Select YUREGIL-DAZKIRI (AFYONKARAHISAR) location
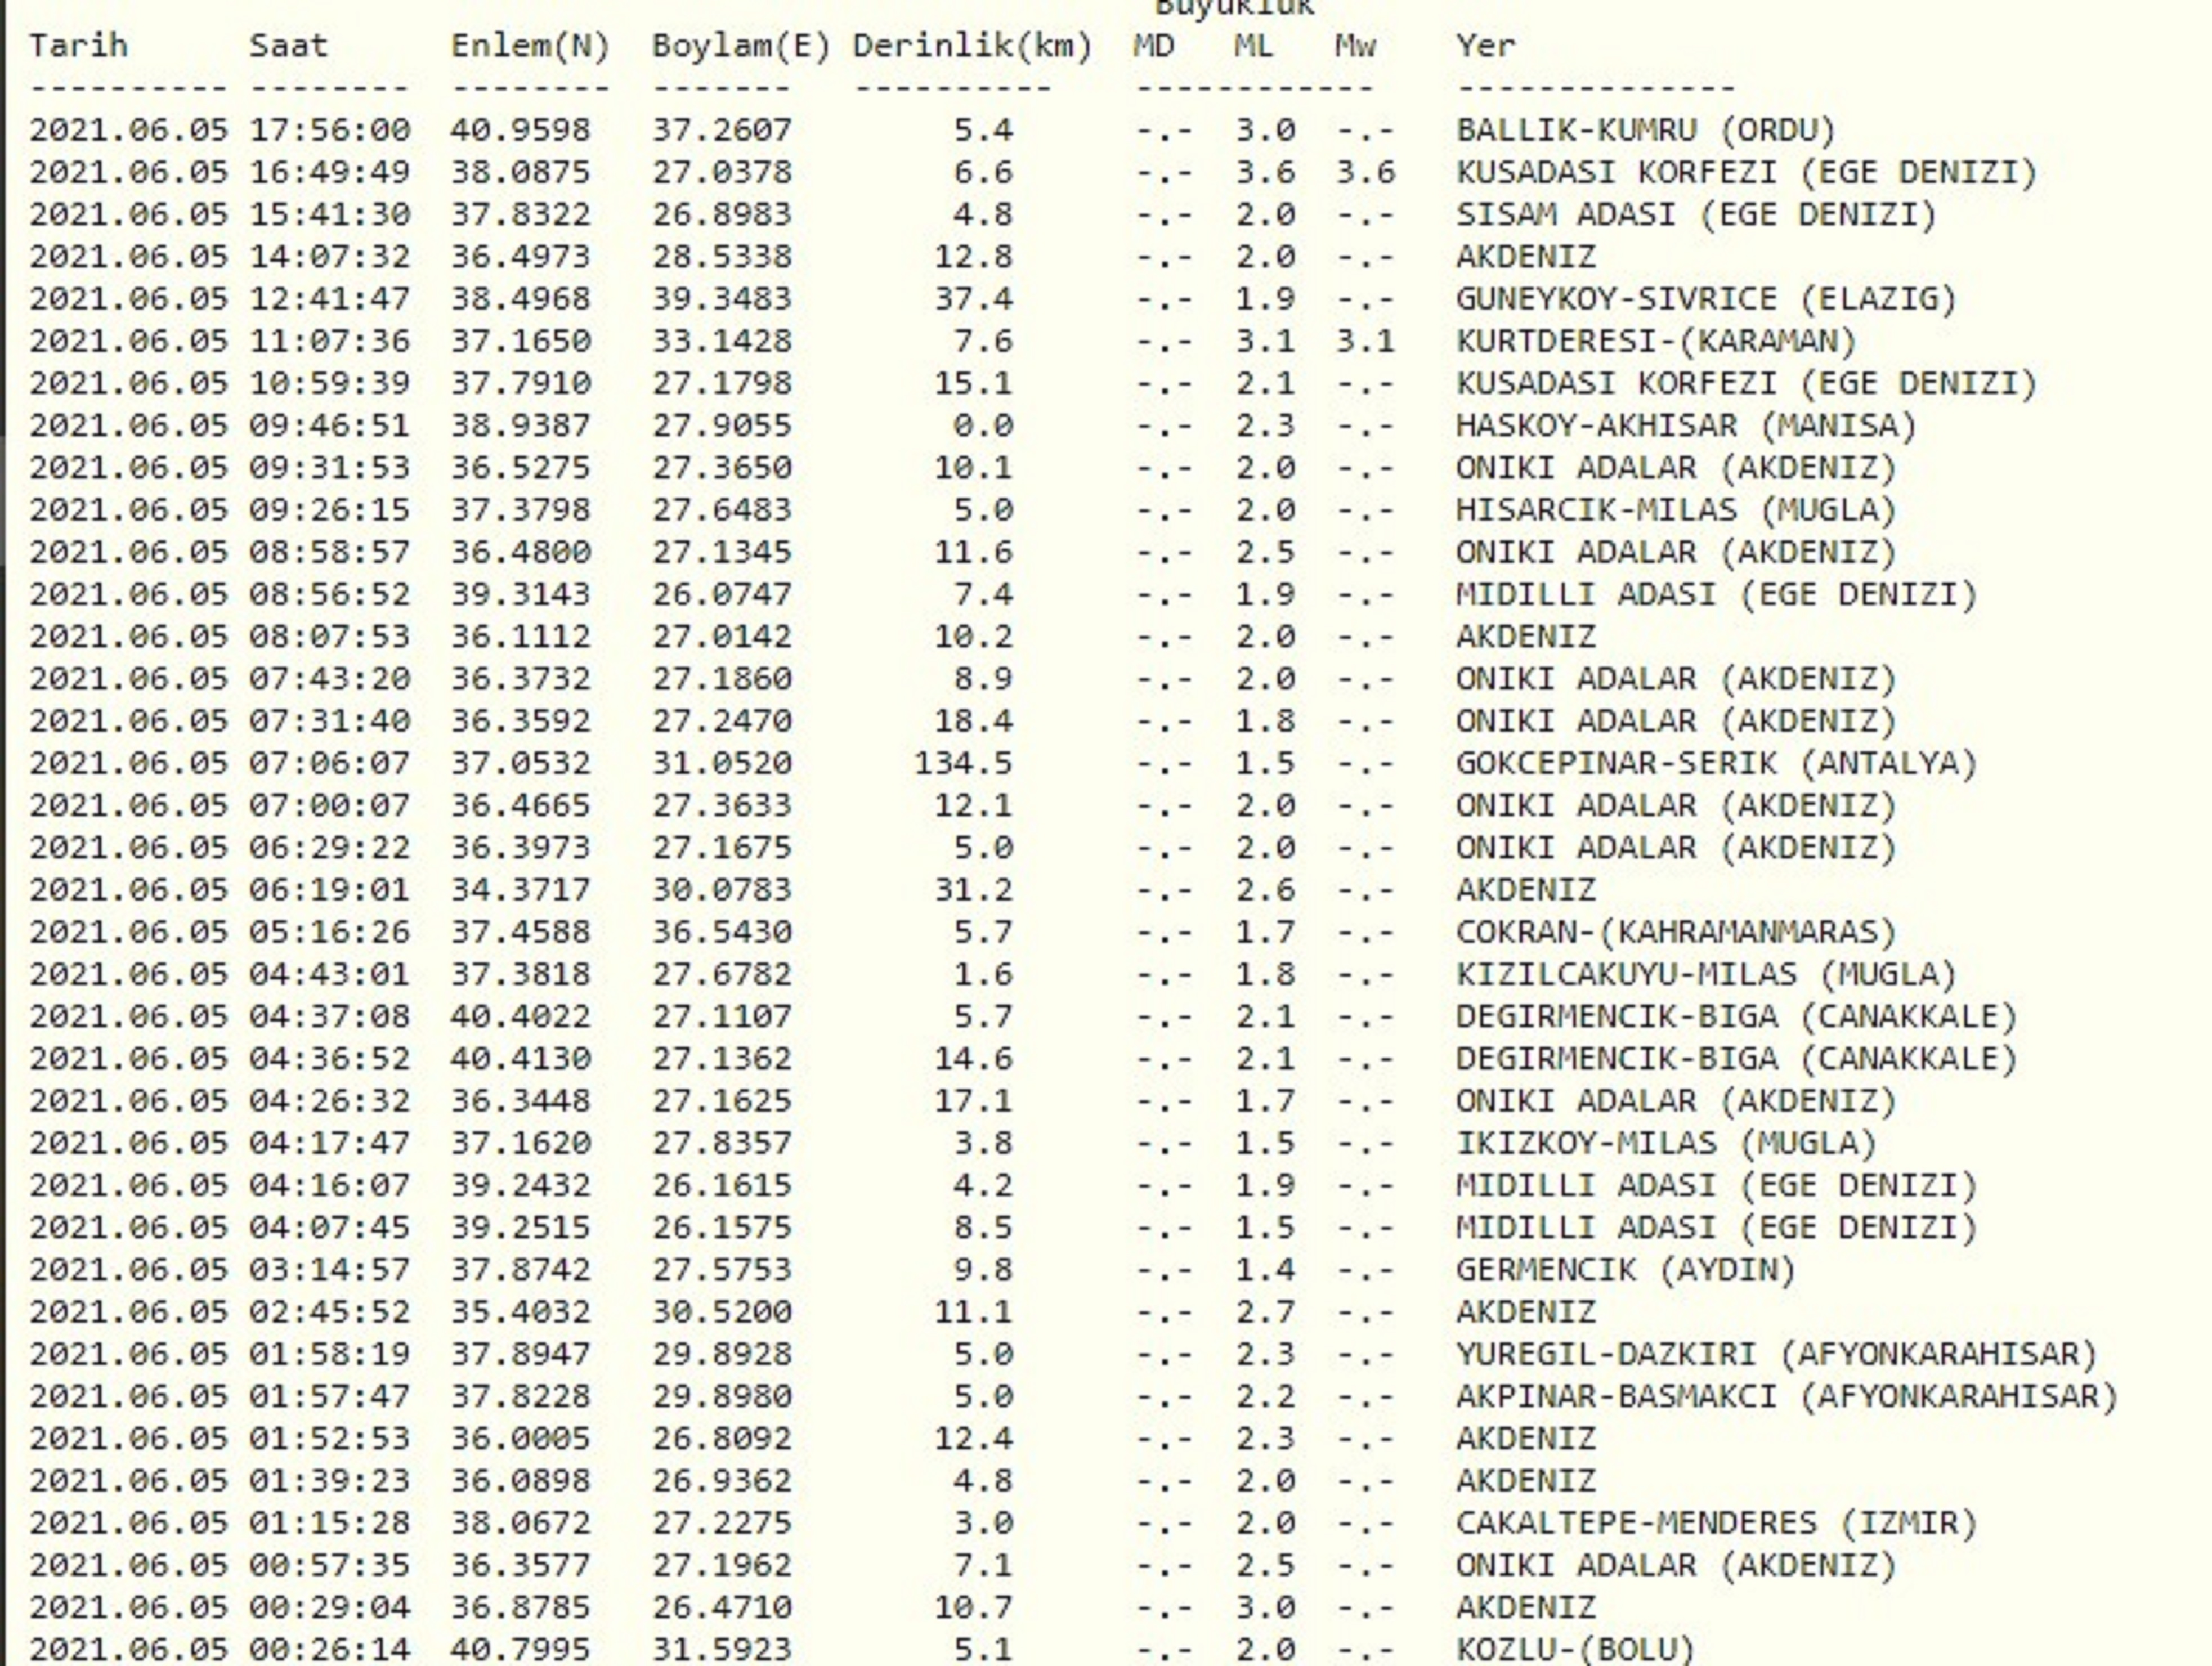This screenshot has width=2212, height=1666. click(x=1776, y=1354)
